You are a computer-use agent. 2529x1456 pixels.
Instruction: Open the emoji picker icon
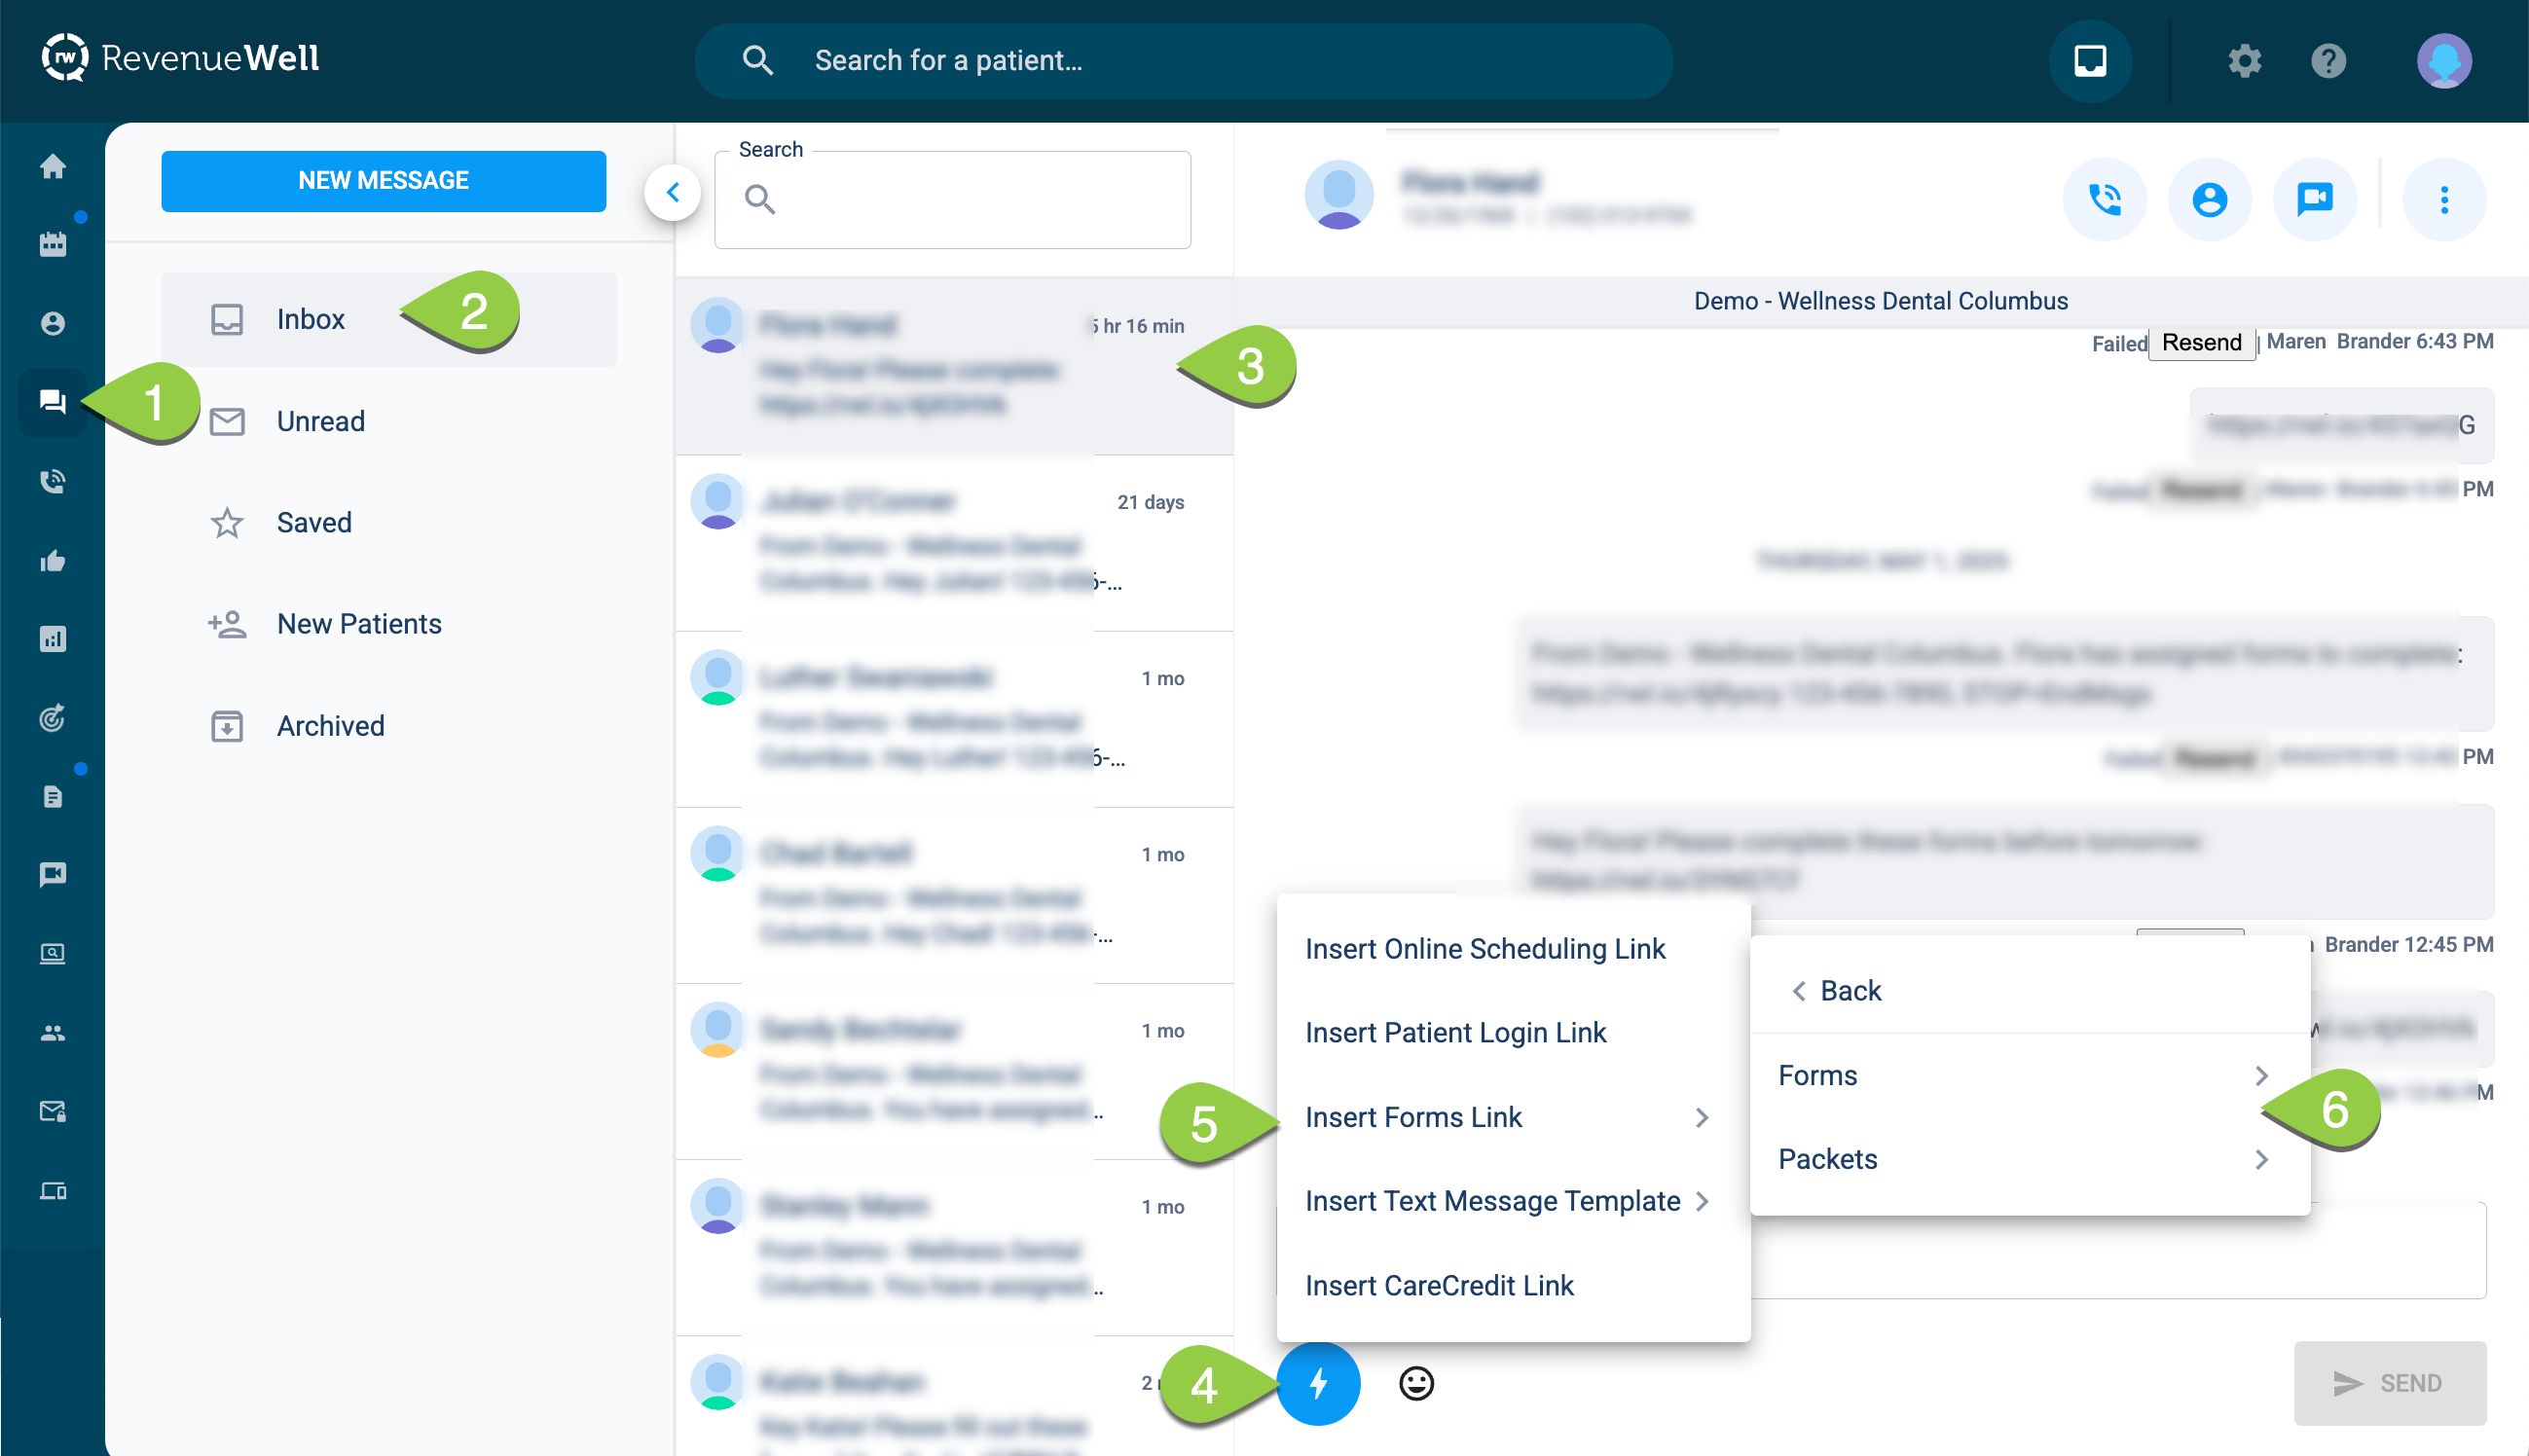click(1415, 1383)
